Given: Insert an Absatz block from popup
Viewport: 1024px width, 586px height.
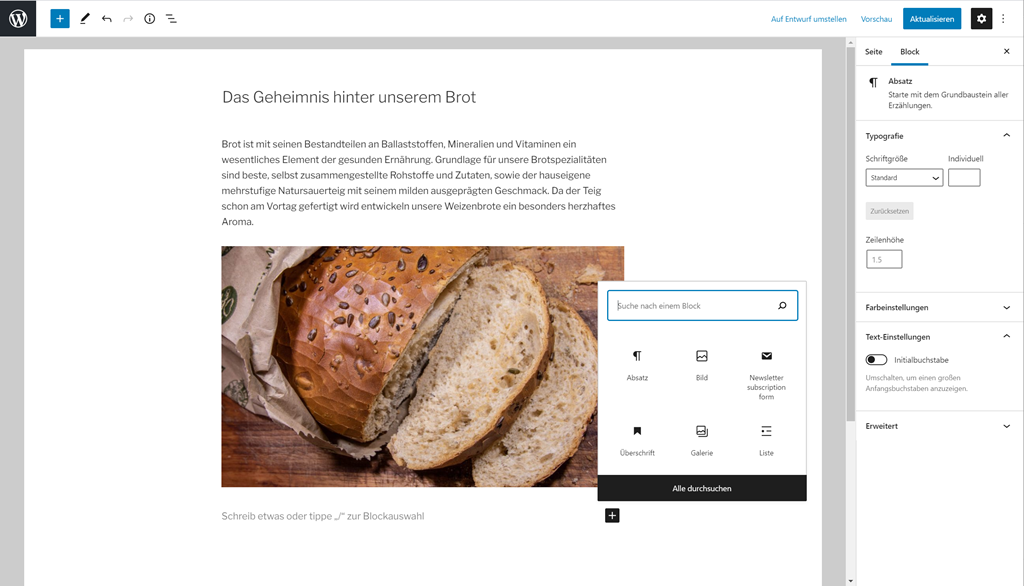Looking at the screenshot, I should point(637,365).
